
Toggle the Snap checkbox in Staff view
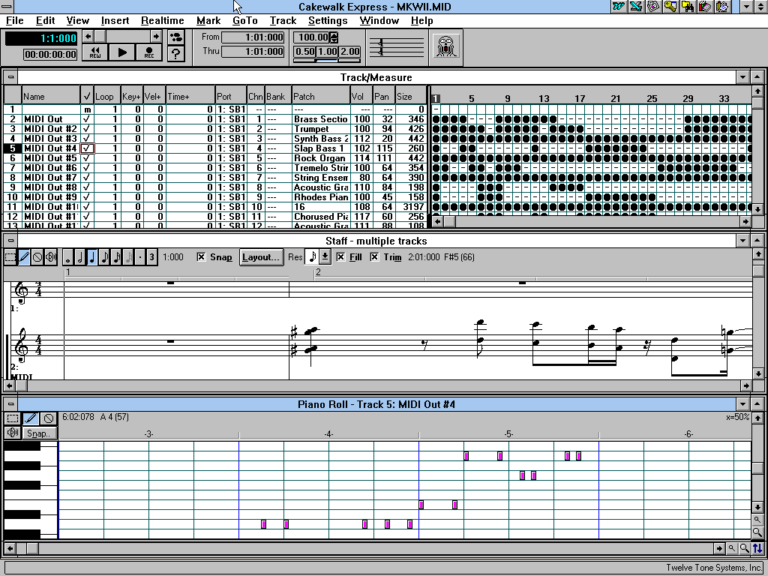[x=201, y=257]
